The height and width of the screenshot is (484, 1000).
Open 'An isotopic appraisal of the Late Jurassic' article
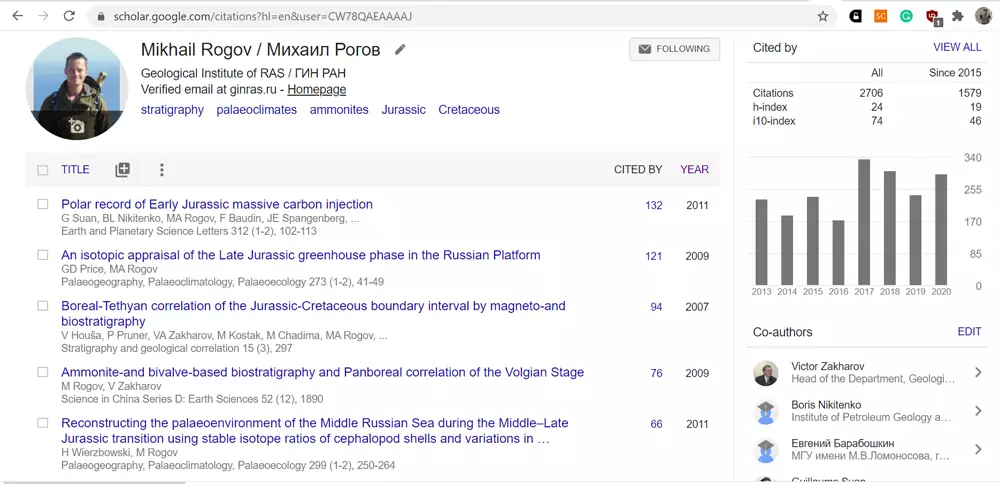click(301, 255)
